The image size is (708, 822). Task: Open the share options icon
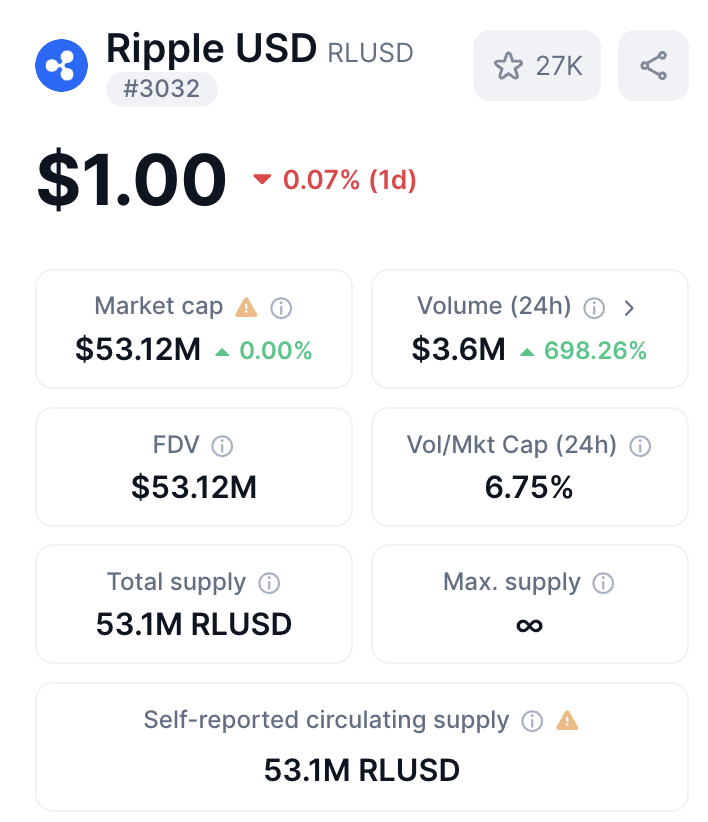[653, 66]
